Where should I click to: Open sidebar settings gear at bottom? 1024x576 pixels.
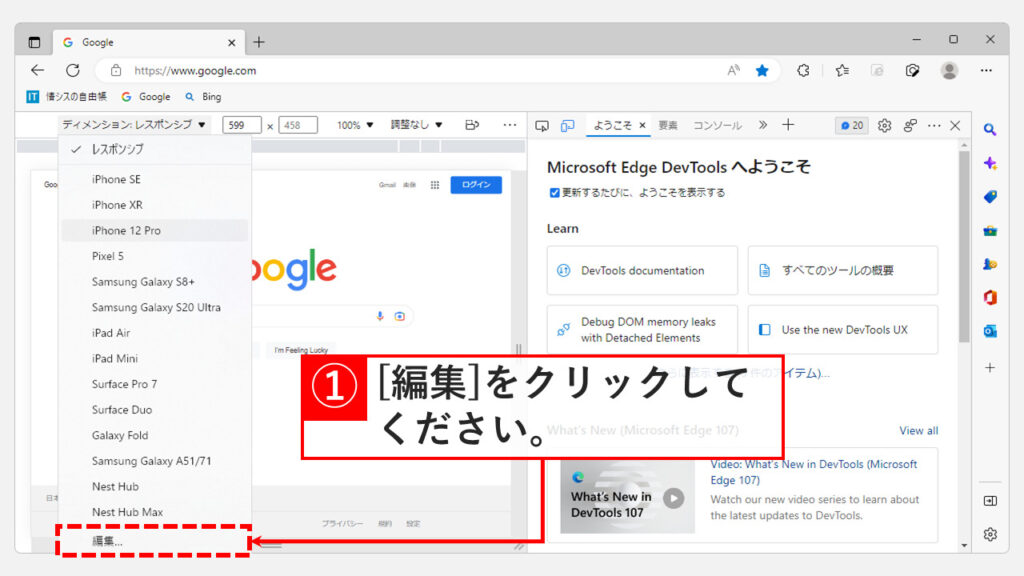(x=990, y=534)
